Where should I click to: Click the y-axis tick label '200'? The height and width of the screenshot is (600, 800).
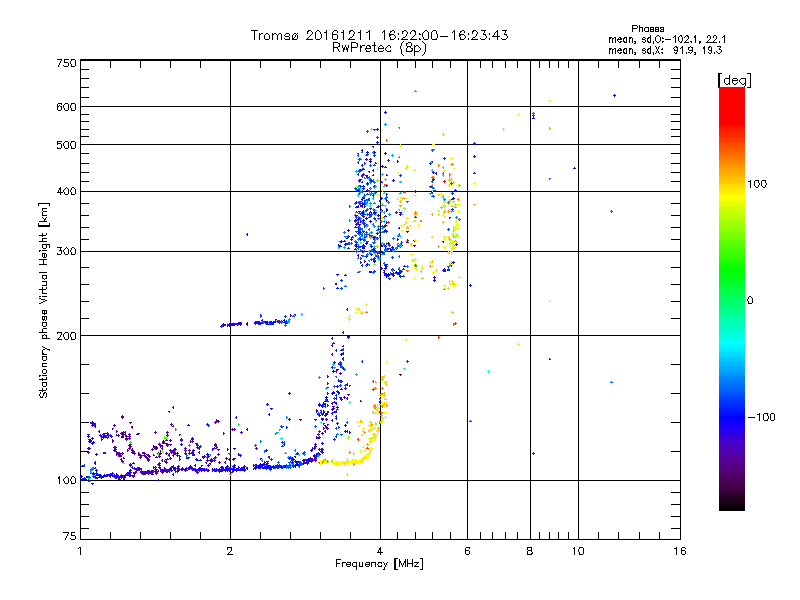67,336
